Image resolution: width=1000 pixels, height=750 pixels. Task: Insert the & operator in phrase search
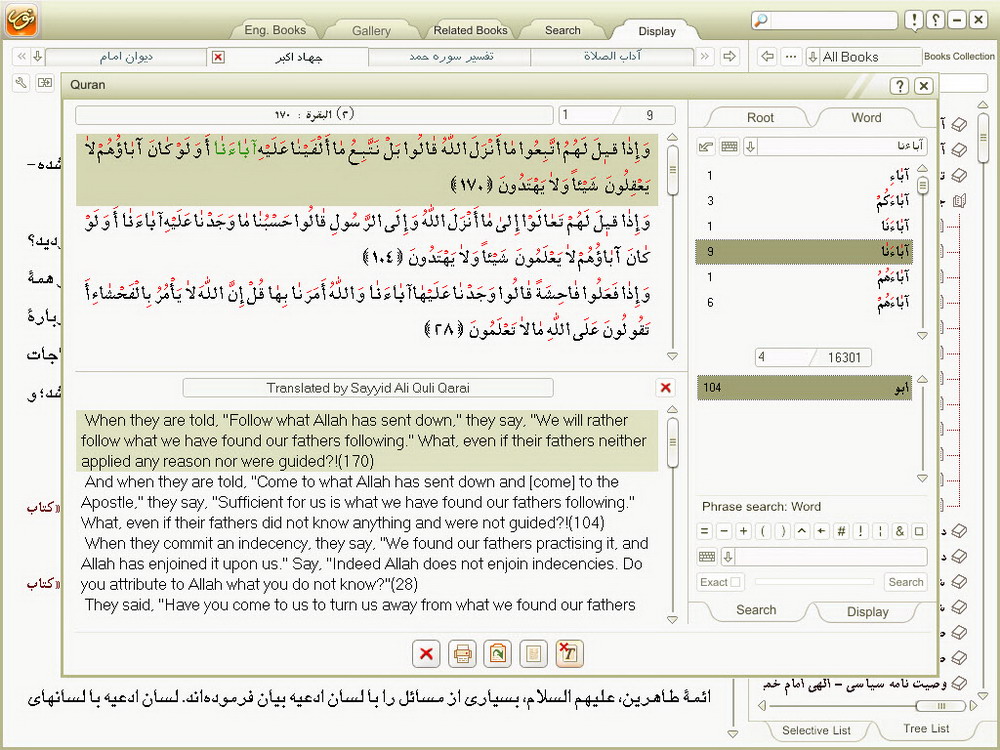[x=900, y=531]
